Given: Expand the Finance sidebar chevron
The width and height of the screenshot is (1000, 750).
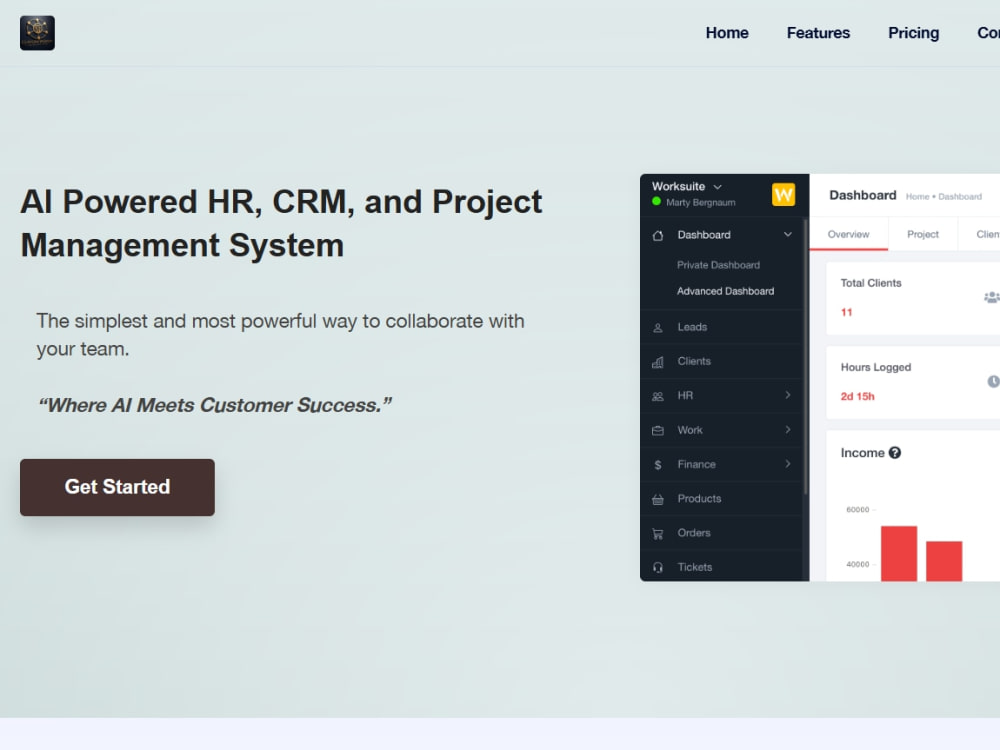Looking at the screenshot, I should tap(788, 464).
